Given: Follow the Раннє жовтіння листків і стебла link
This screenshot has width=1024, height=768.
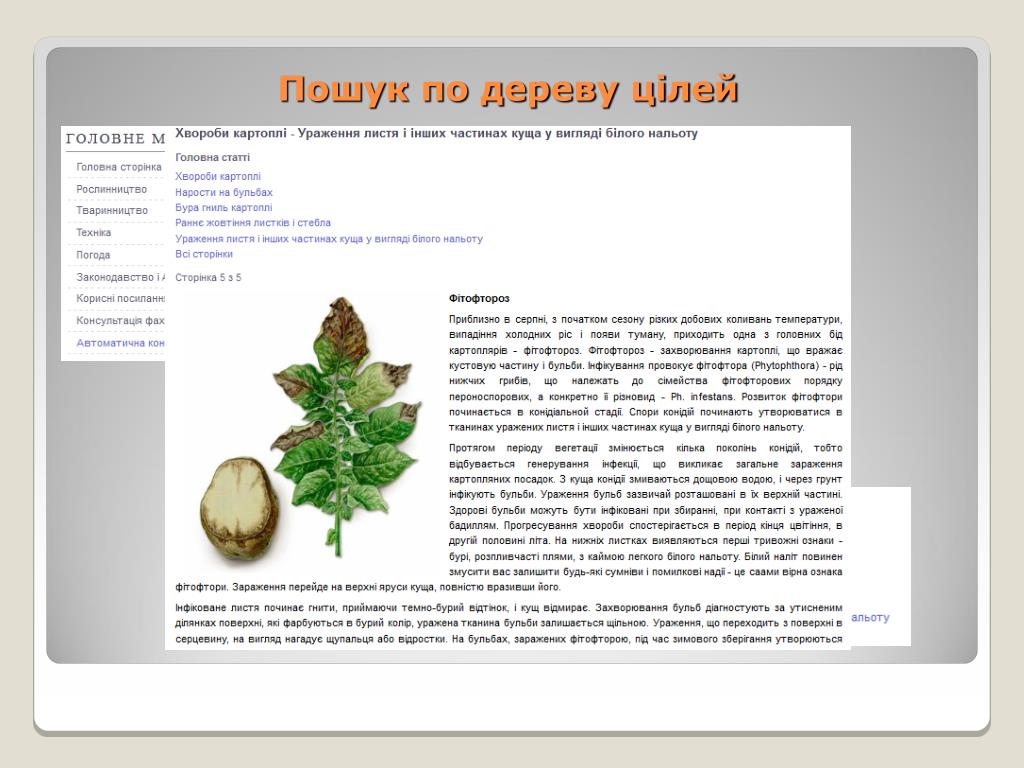Looking at the screenshot, I should [x=253, y=223].
